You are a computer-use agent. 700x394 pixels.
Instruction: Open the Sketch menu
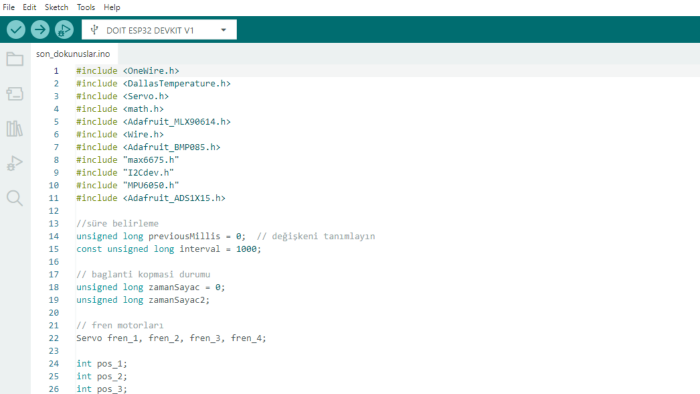tap(56, 7)
